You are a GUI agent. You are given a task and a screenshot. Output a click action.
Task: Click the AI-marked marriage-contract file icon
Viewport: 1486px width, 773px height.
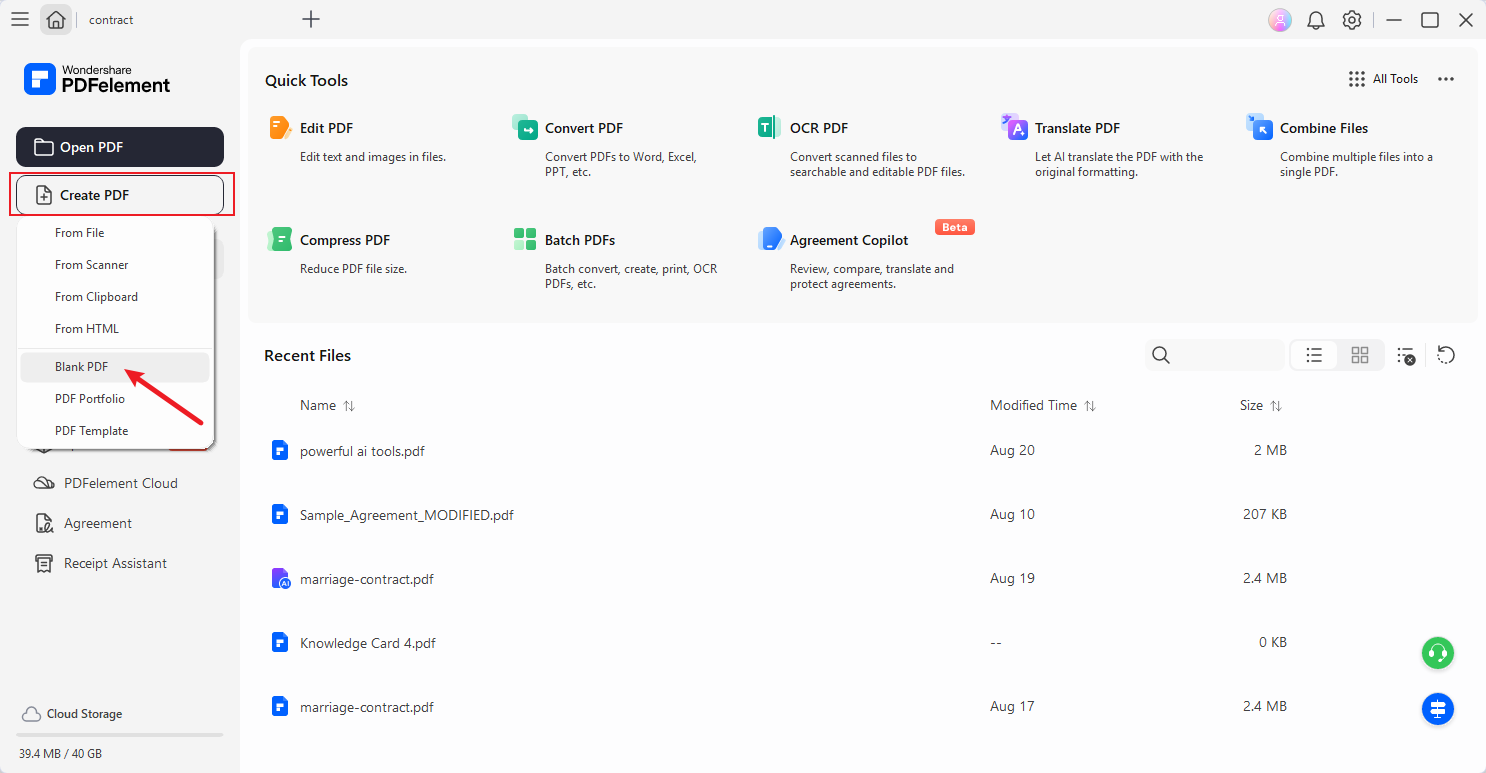tap(281, 579)
